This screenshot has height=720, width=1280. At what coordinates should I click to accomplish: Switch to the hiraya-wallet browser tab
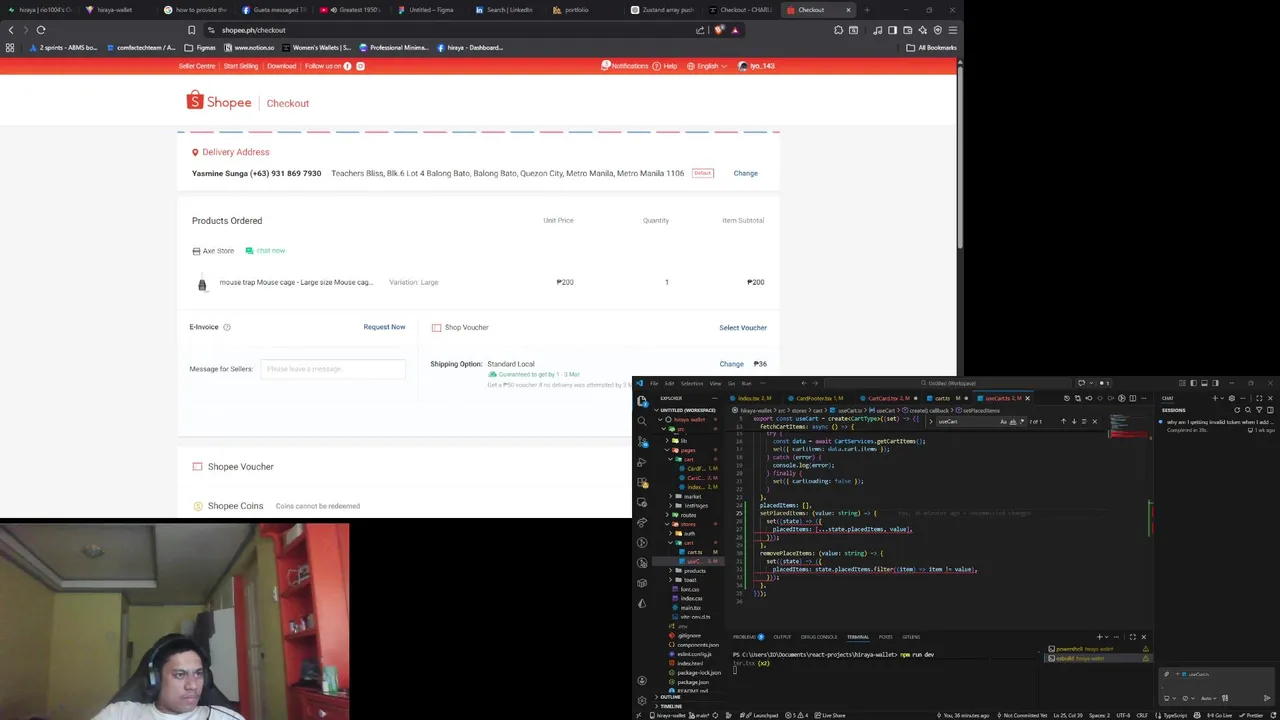pyautogui.click(x=114, y=10)
